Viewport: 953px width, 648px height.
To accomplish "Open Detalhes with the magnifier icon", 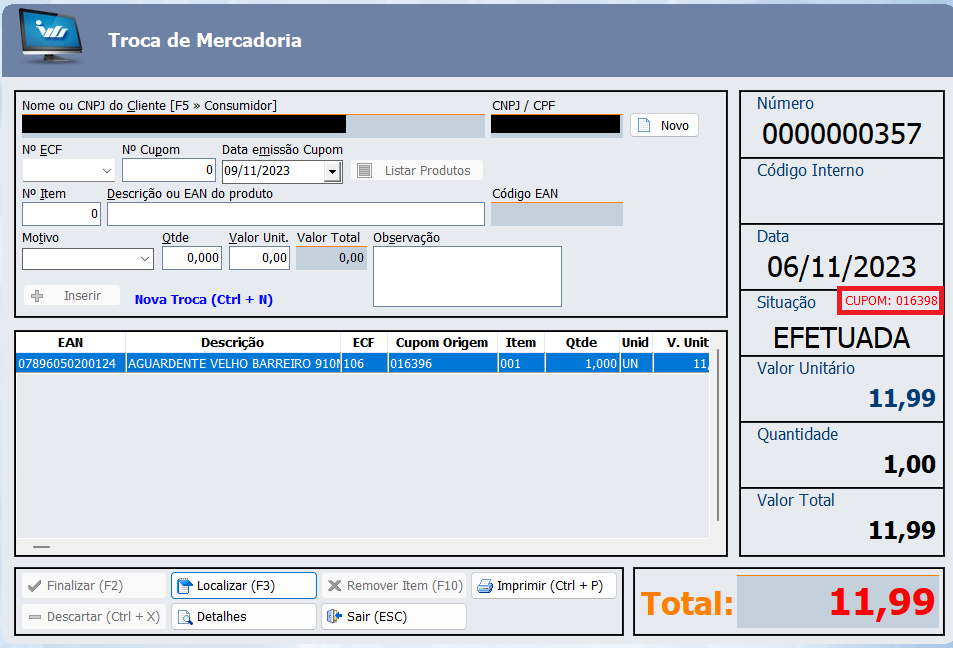I will click(243, 617).
